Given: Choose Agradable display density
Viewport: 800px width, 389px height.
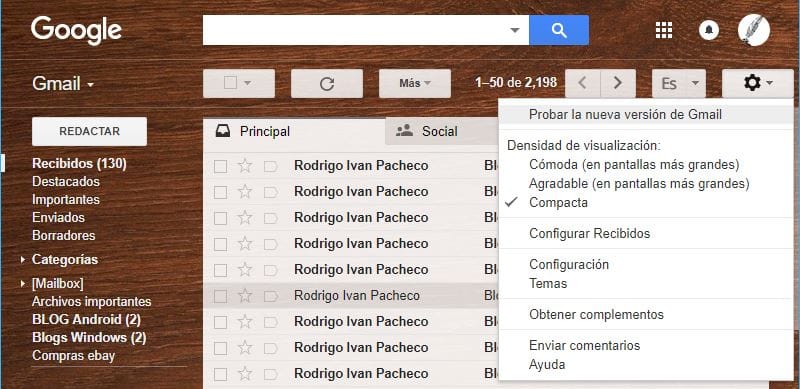Looking at the screenshot, I should (x=639, y=183).
